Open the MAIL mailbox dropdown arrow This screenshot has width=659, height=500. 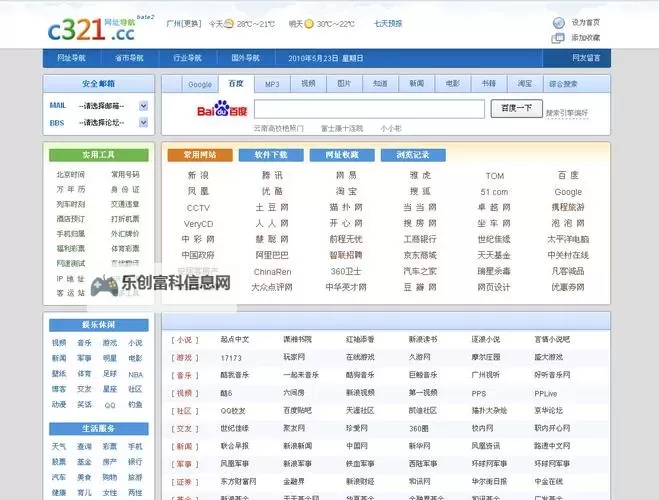tap(143, 106)
